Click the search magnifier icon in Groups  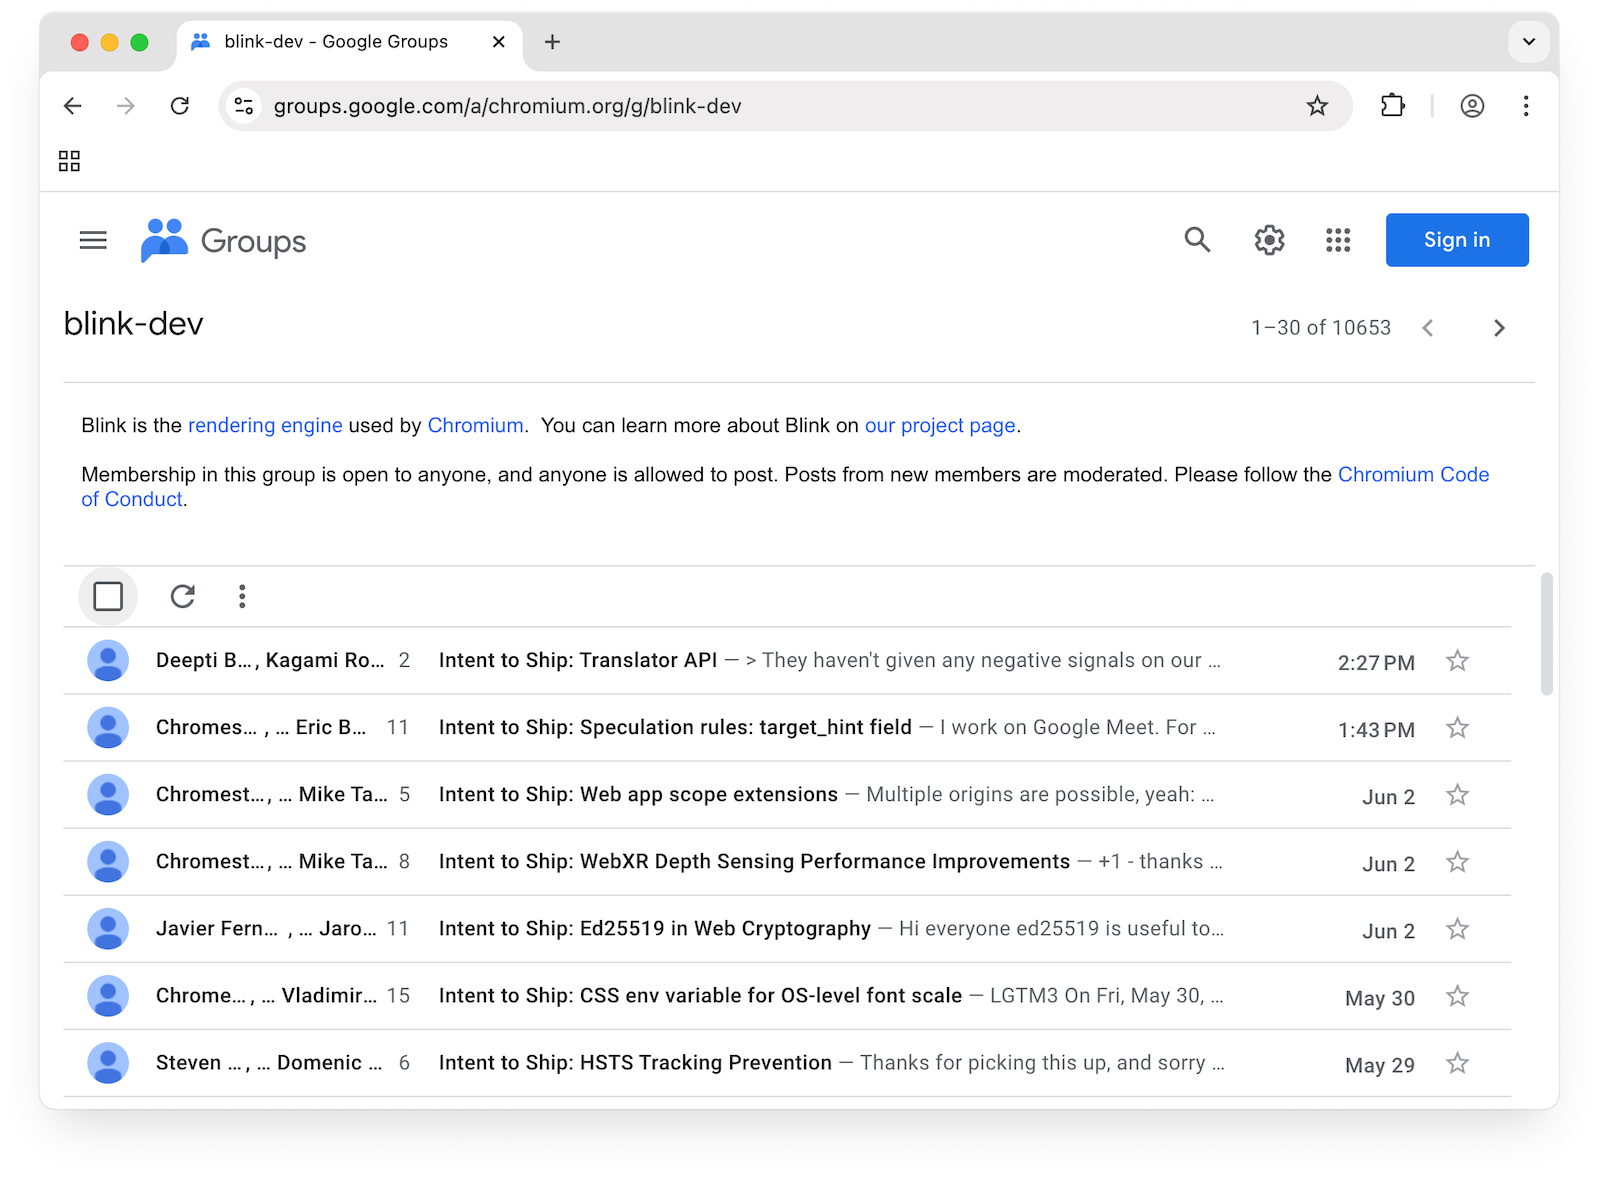pyautogui.click(x=1197, y=240)
